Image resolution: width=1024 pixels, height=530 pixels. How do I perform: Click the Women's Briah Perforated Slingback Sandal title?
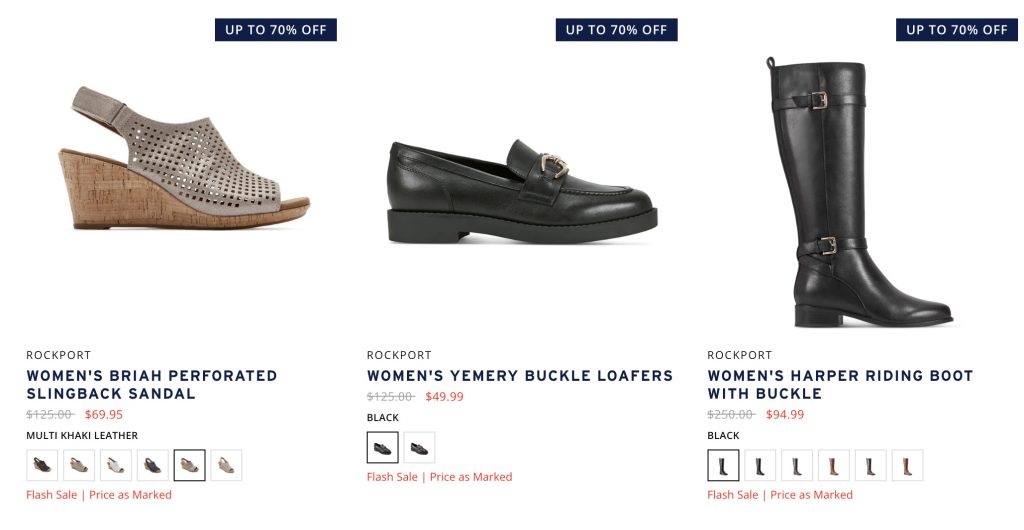[152, 385]
